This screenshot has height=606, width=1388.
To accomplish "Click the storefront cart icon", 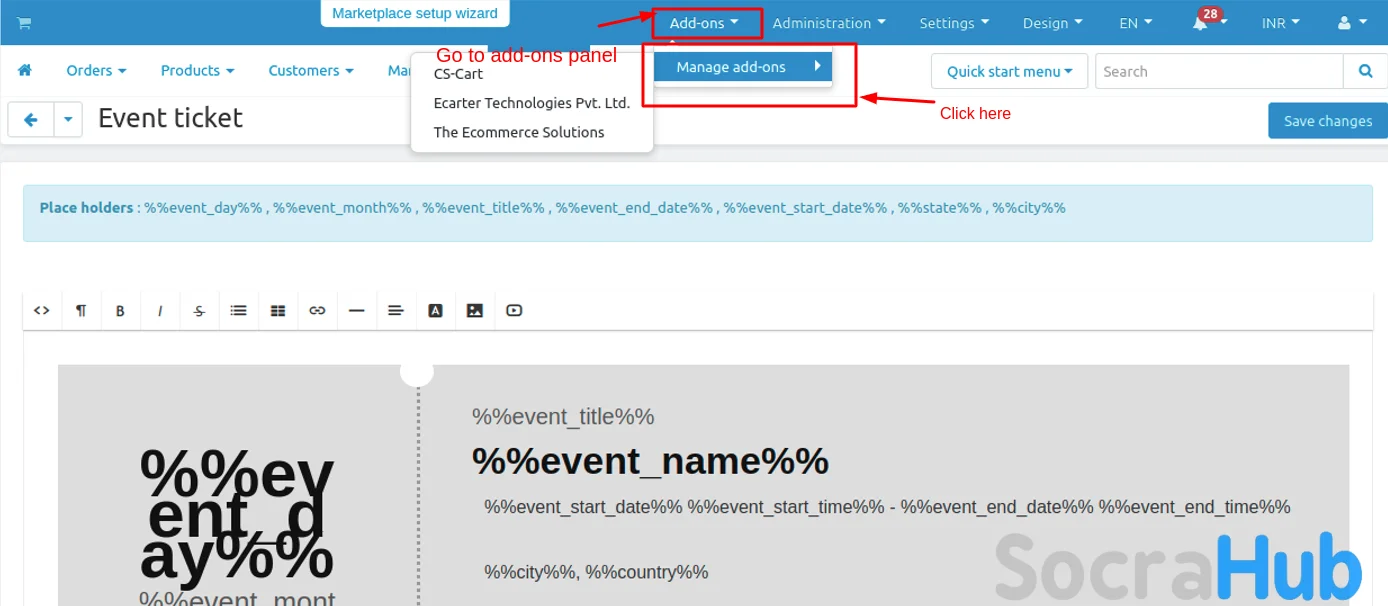I will (x=24, y=23).
